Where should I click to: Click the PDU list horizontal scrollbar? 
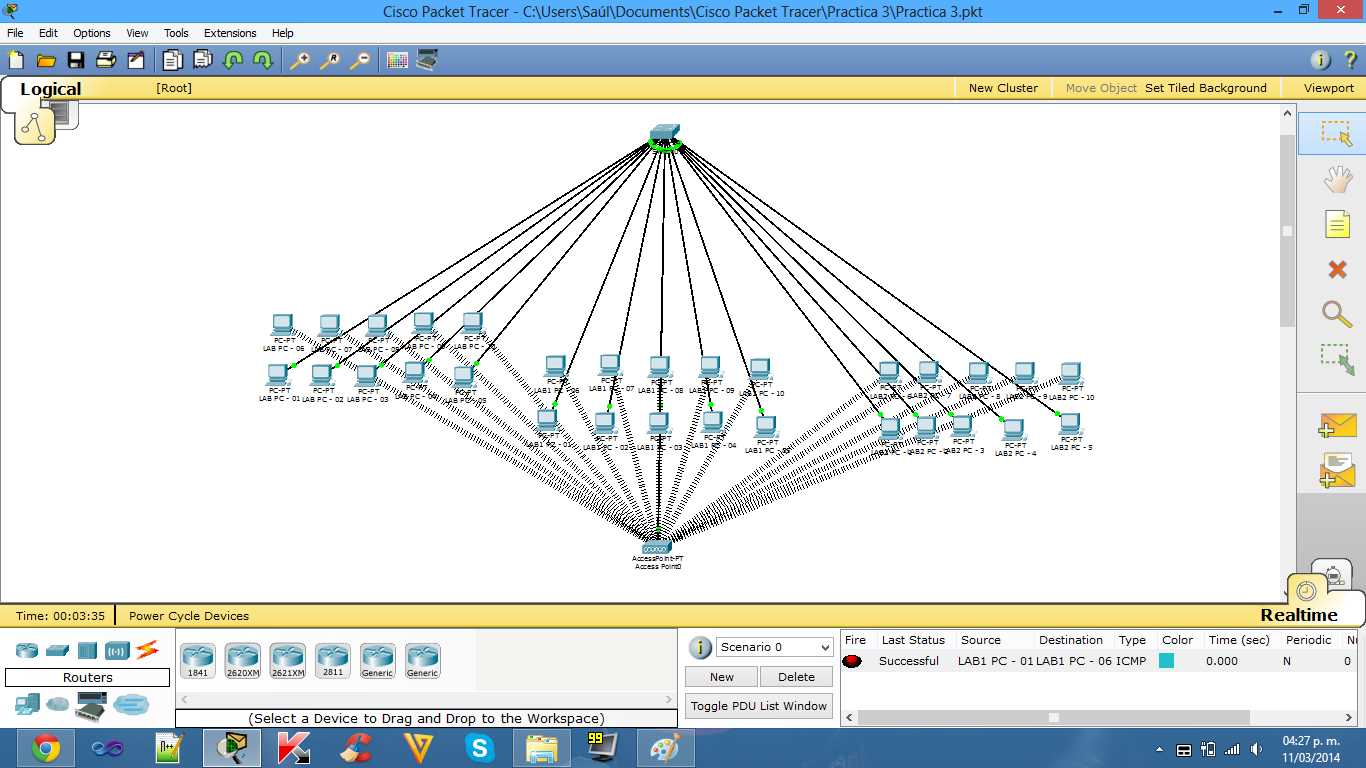coord(1054,717)
